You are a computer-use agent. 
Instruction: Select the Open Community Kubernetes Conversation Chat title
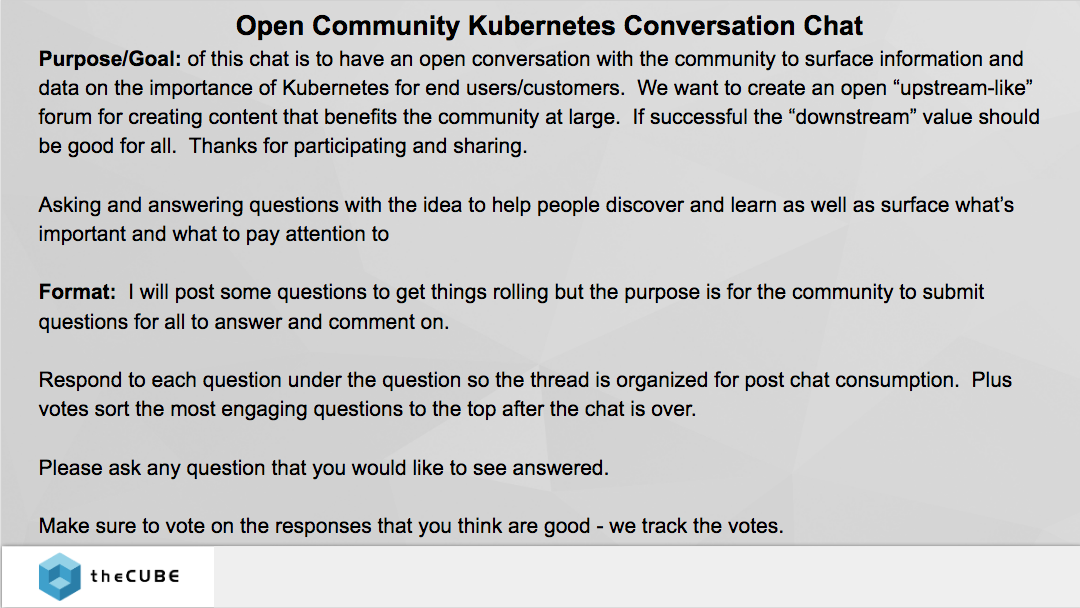click(549, 26)
